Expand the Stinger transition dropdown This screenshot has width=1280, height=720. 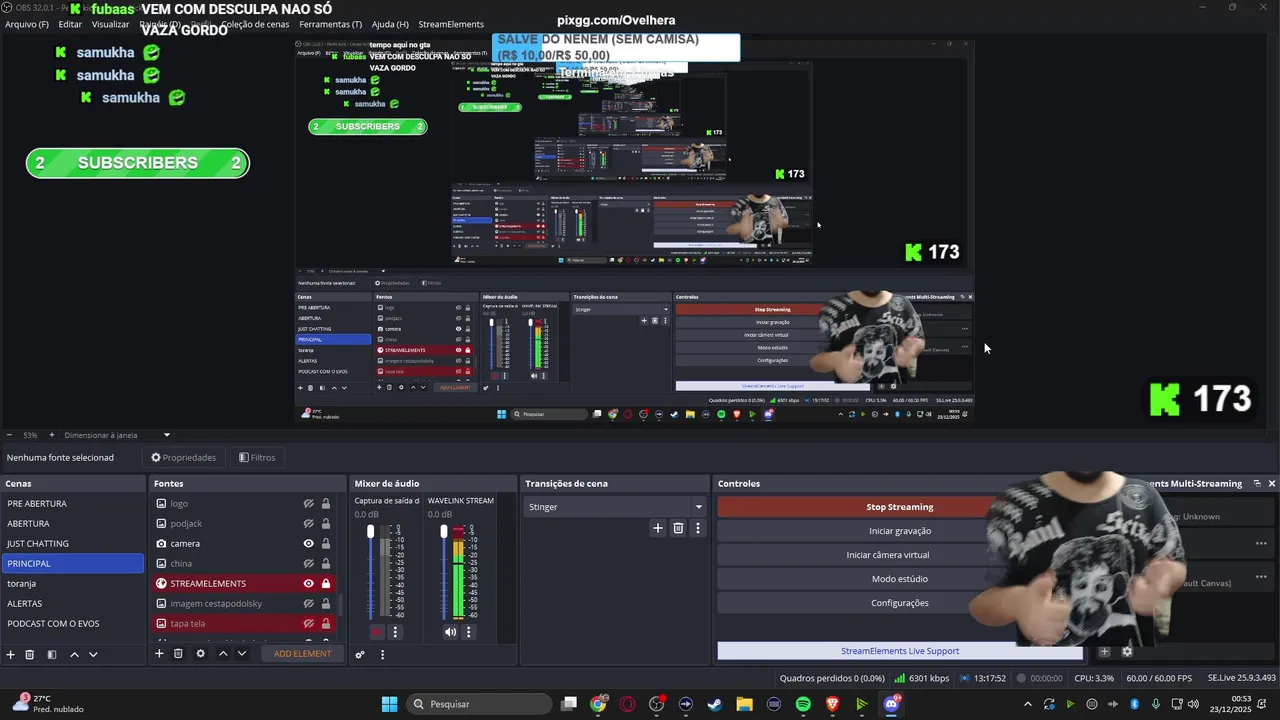tap(699, 507)
